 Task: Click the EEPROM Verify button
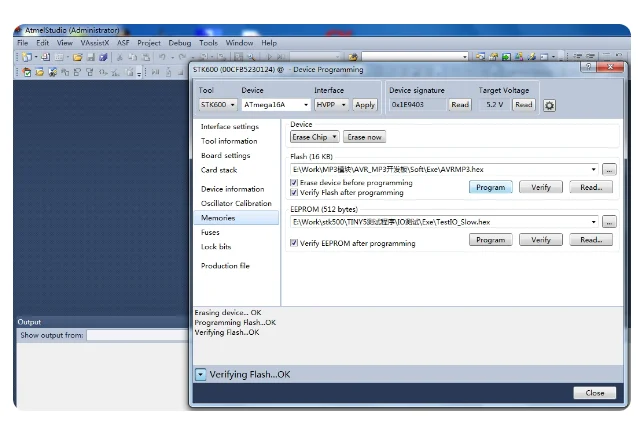(x=540, y=240)
